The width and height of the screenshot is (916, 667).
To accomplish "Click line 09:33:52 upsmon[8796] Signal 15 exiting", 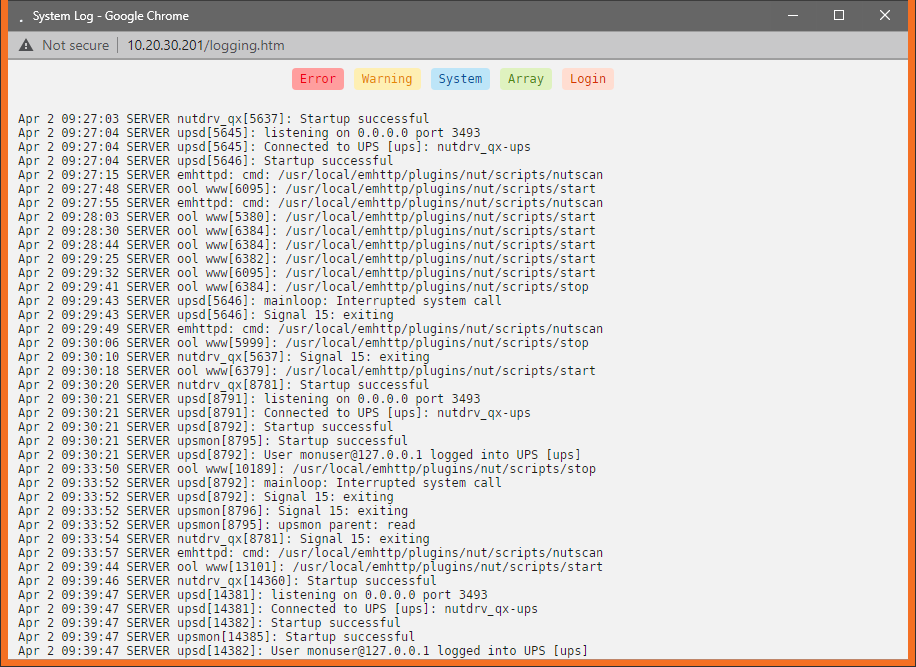I will pyautogui.click(x=213, y=511).
